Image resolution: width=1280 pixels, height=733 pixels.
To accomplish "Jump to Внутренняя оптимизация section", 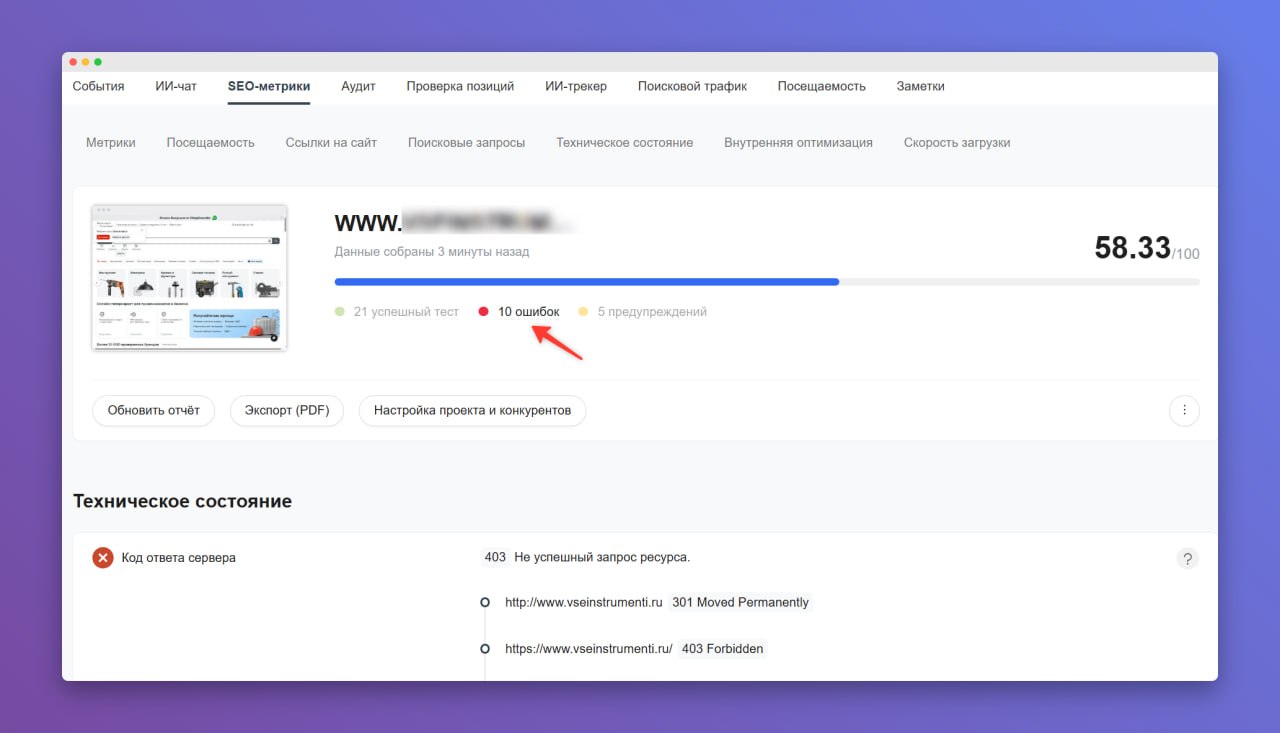I will (798, 143).
